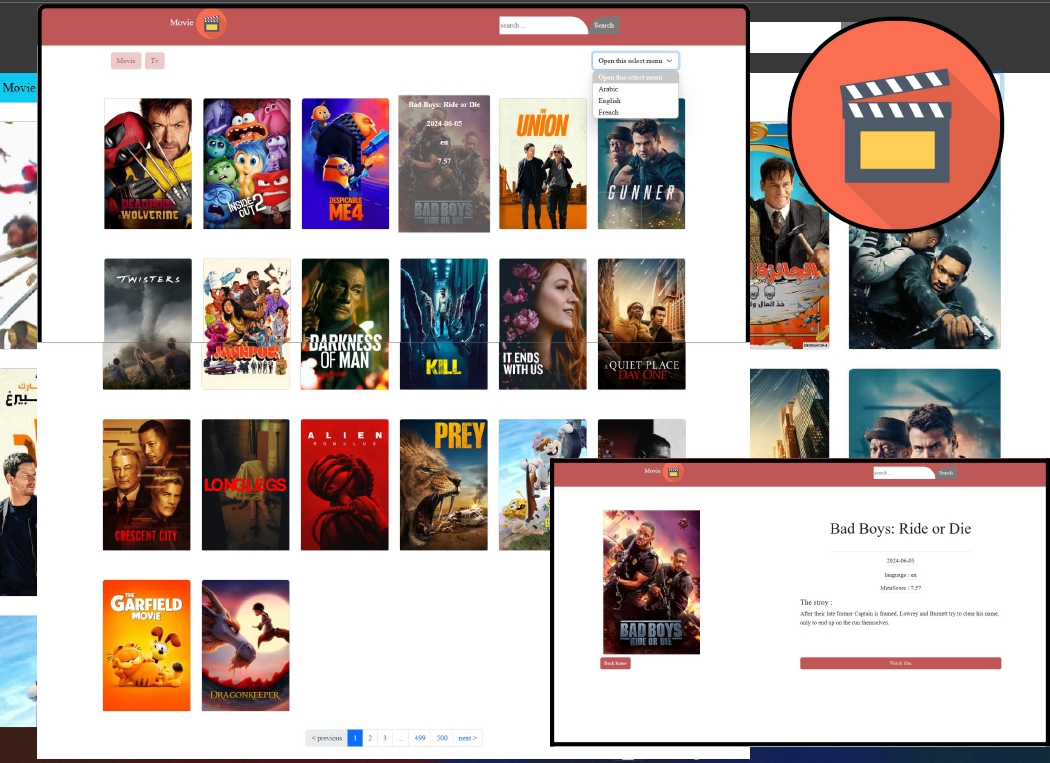This screenshot has width=1050, height=763.
Task: Open the Longlegs movie poster
Action: pos(246,485)
